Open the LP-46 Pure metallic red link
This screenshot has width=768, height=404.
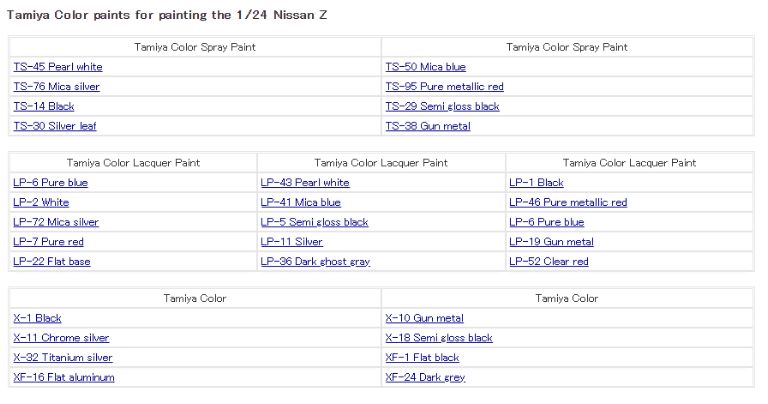[x=568, y=202]
